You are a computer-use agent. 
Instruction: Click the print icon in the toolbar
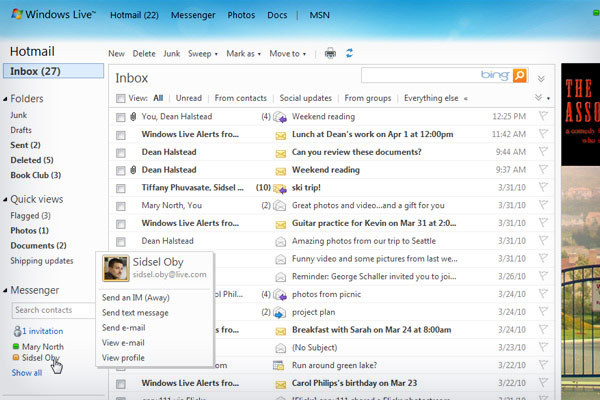point(330,53)
